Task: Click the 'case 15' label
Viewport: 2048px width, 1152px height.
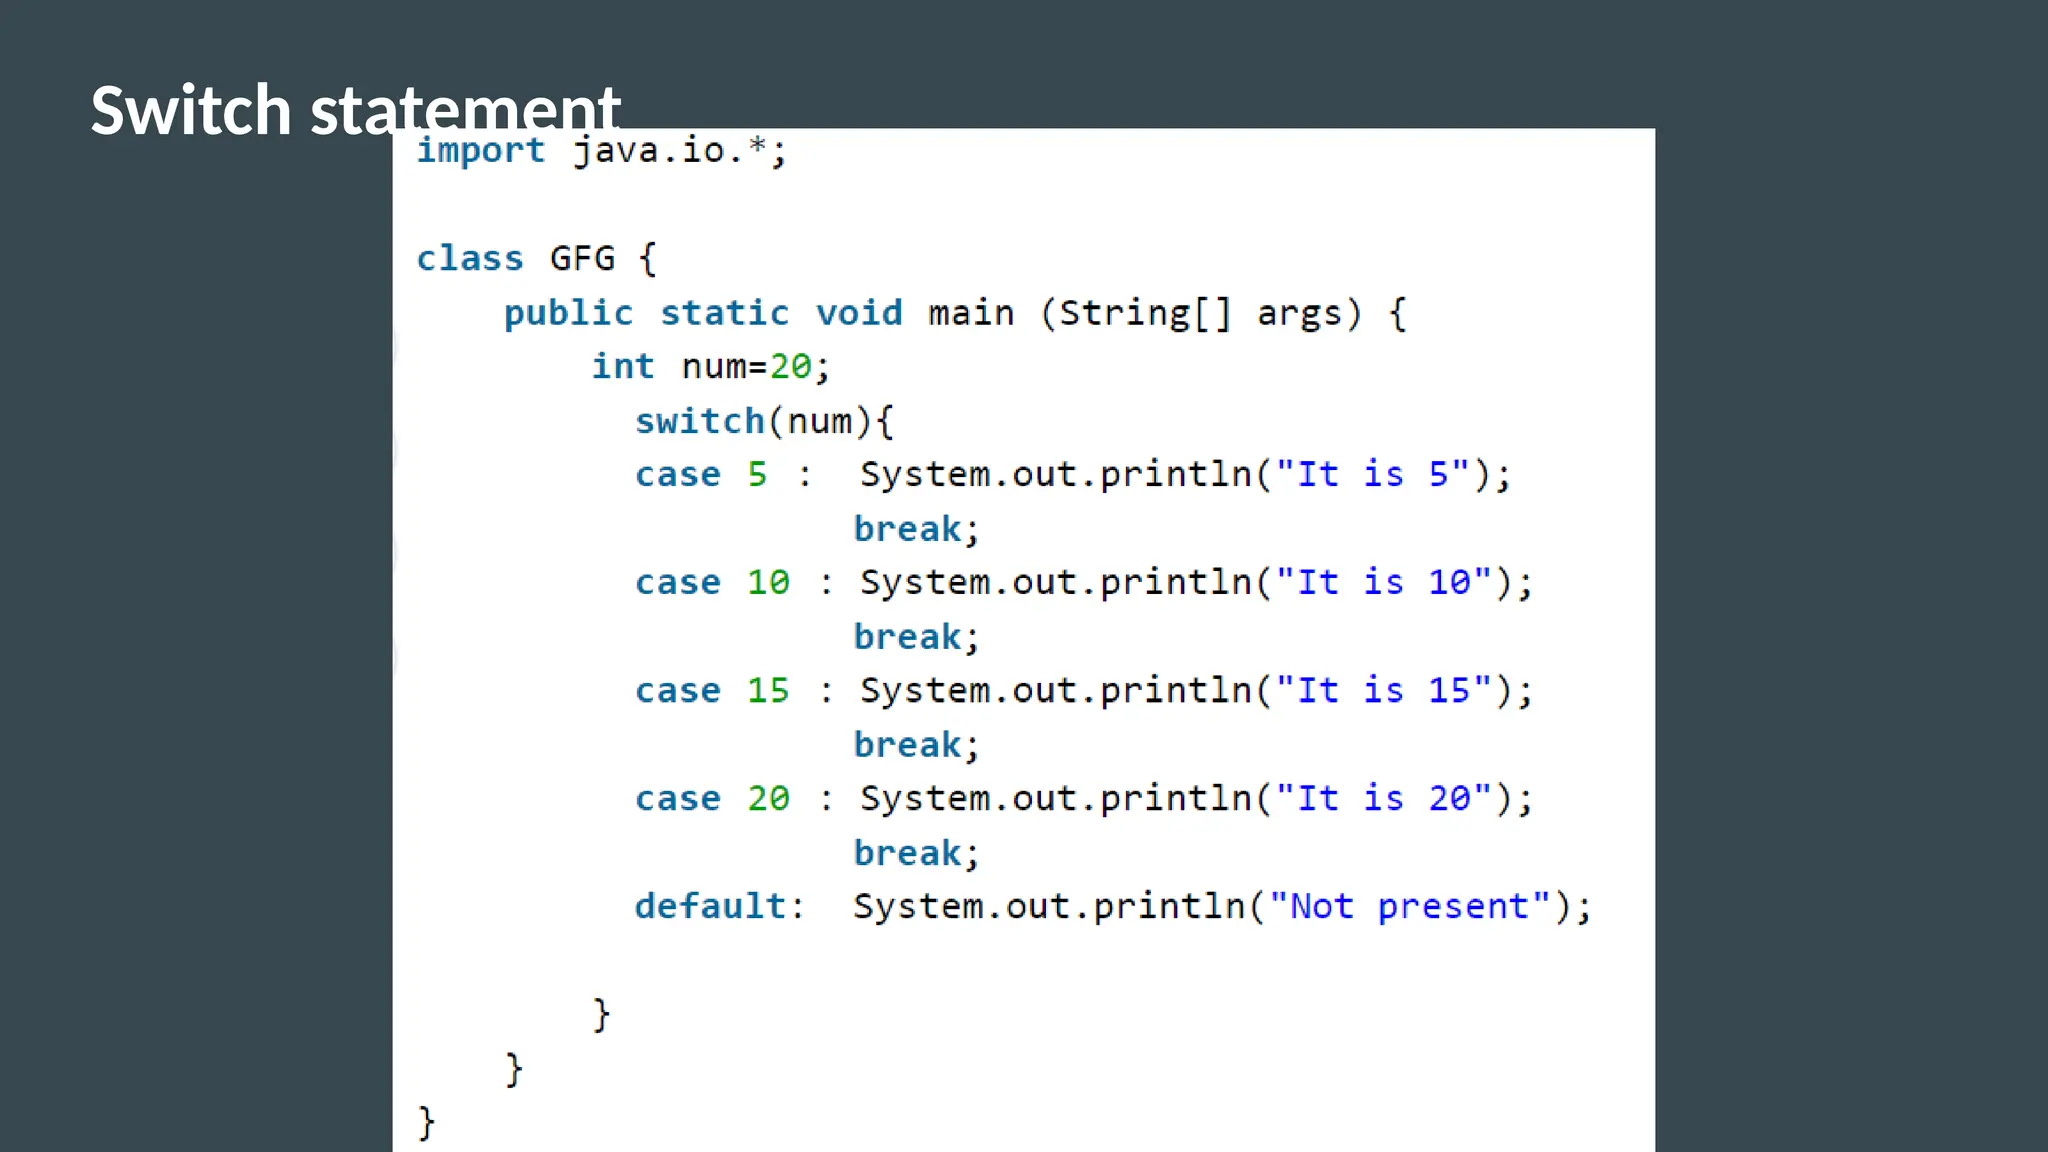Action: (x=712, y=691)
